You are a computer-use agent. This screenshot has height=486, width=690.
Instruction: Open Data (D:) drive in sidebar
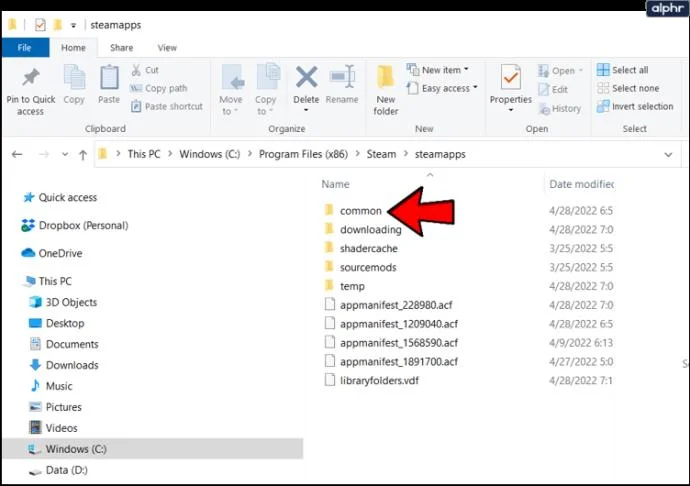(x=66, y=470)
